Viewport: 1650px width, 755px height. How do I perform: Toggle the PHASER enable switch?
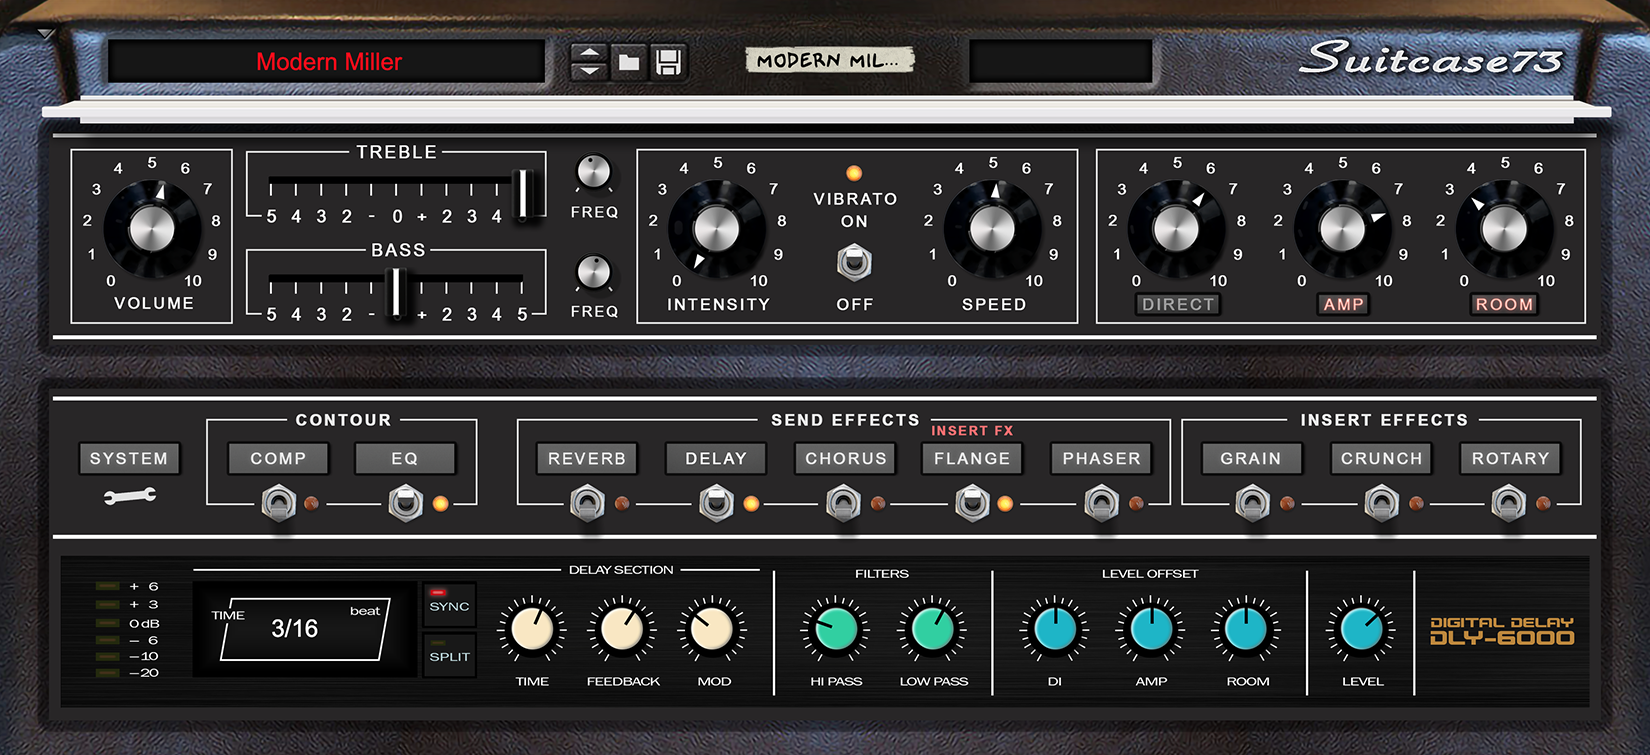[1101, 503]
